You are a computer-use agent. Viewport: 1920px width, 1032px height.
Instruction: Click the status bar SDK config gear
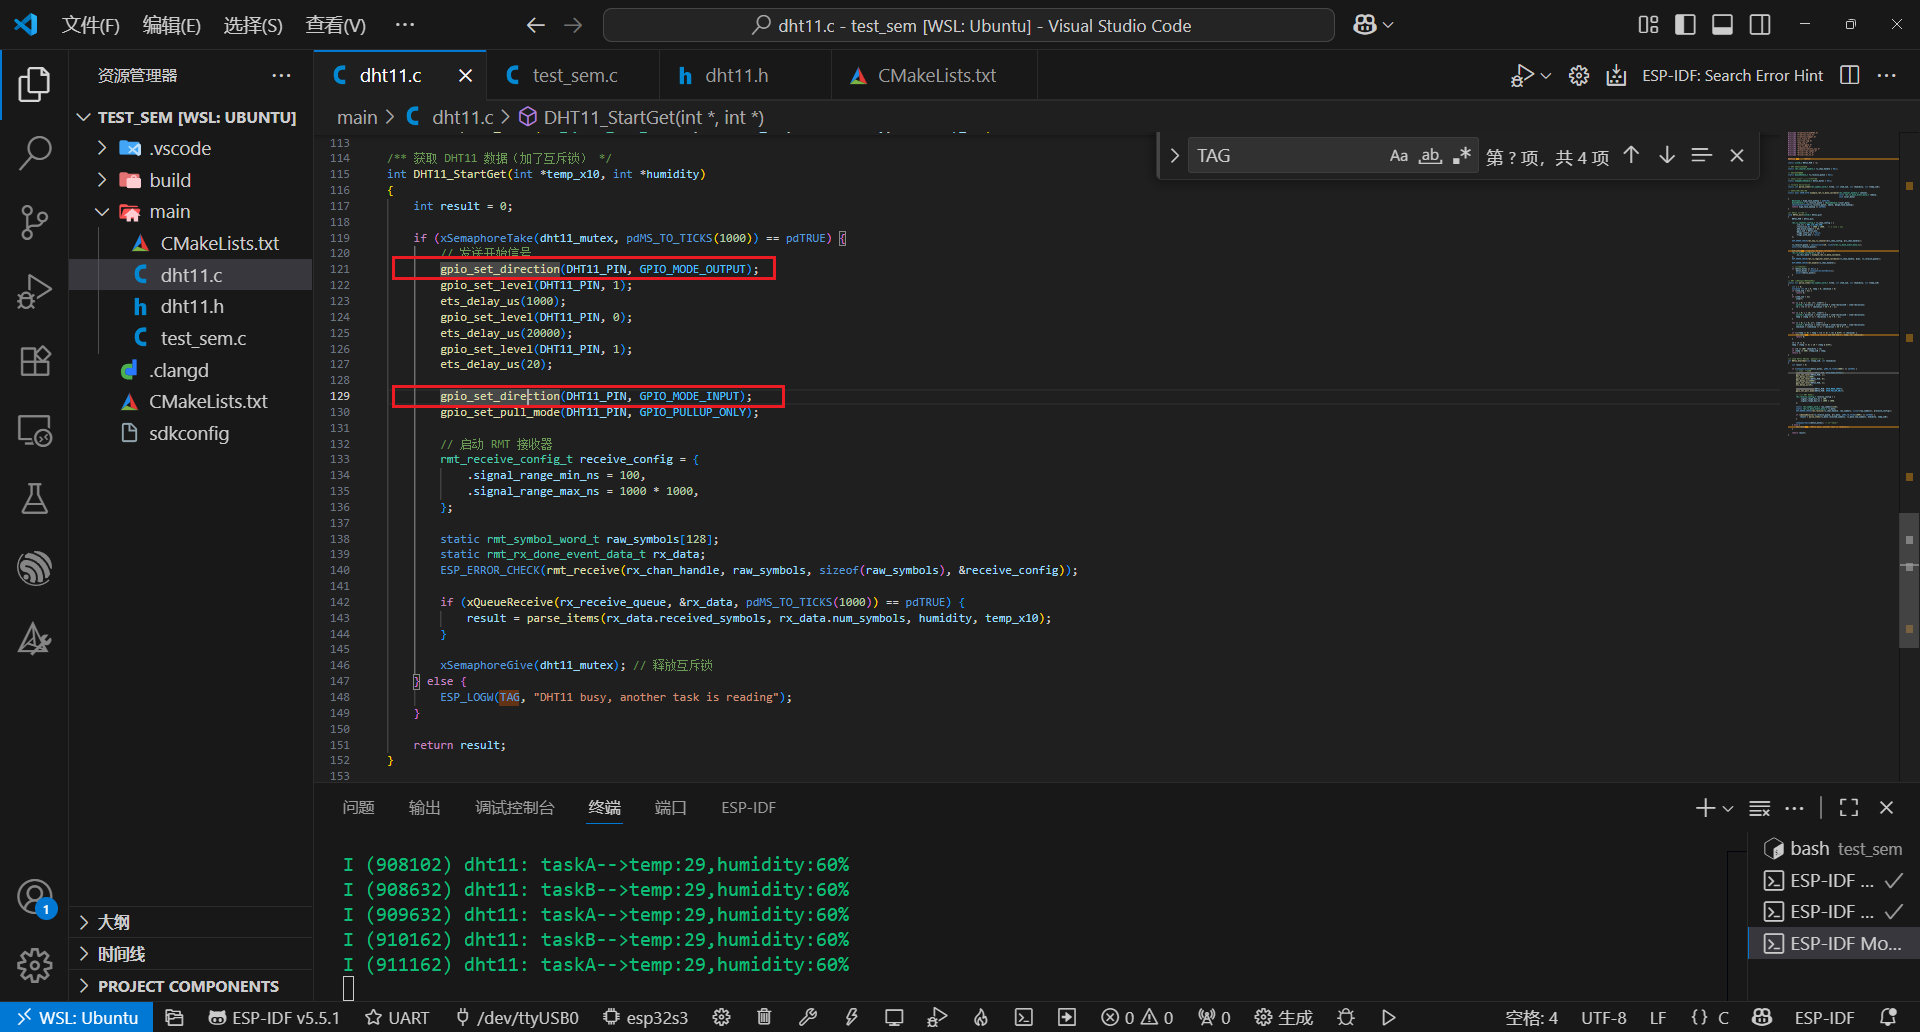721,1017
